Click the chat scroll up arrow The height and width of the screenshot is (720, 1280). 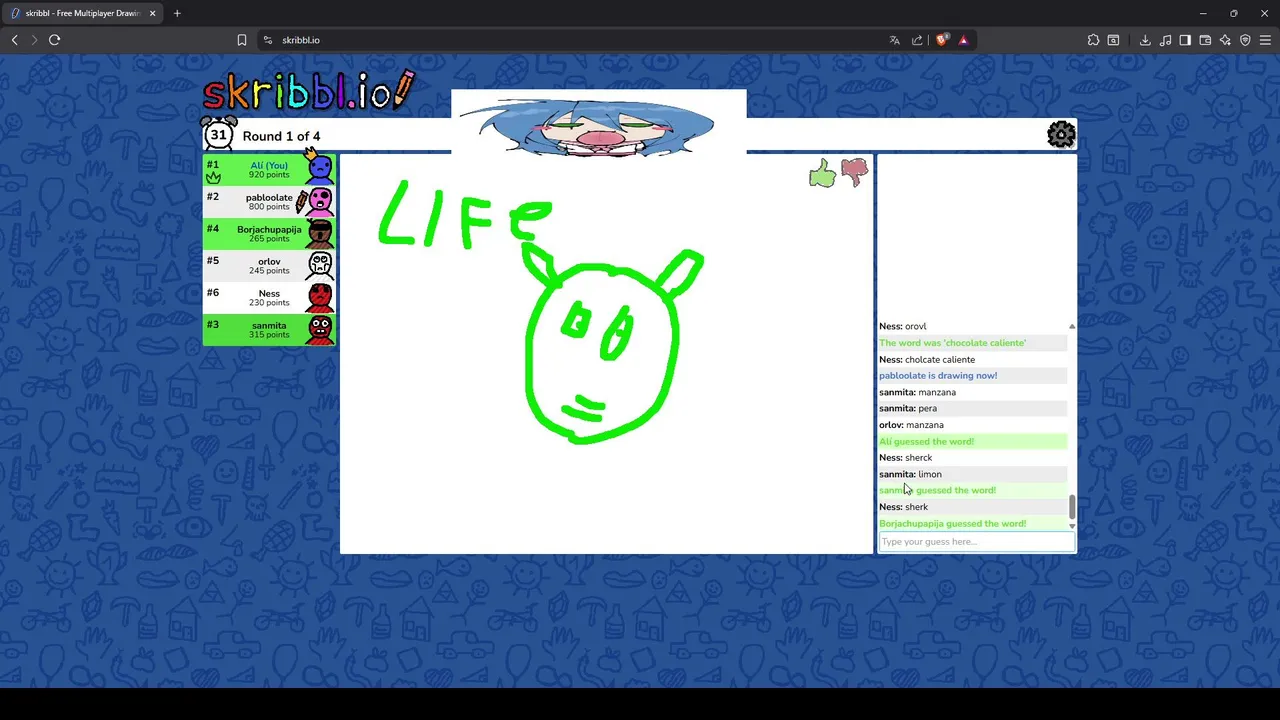click(x=1072, y=326)
